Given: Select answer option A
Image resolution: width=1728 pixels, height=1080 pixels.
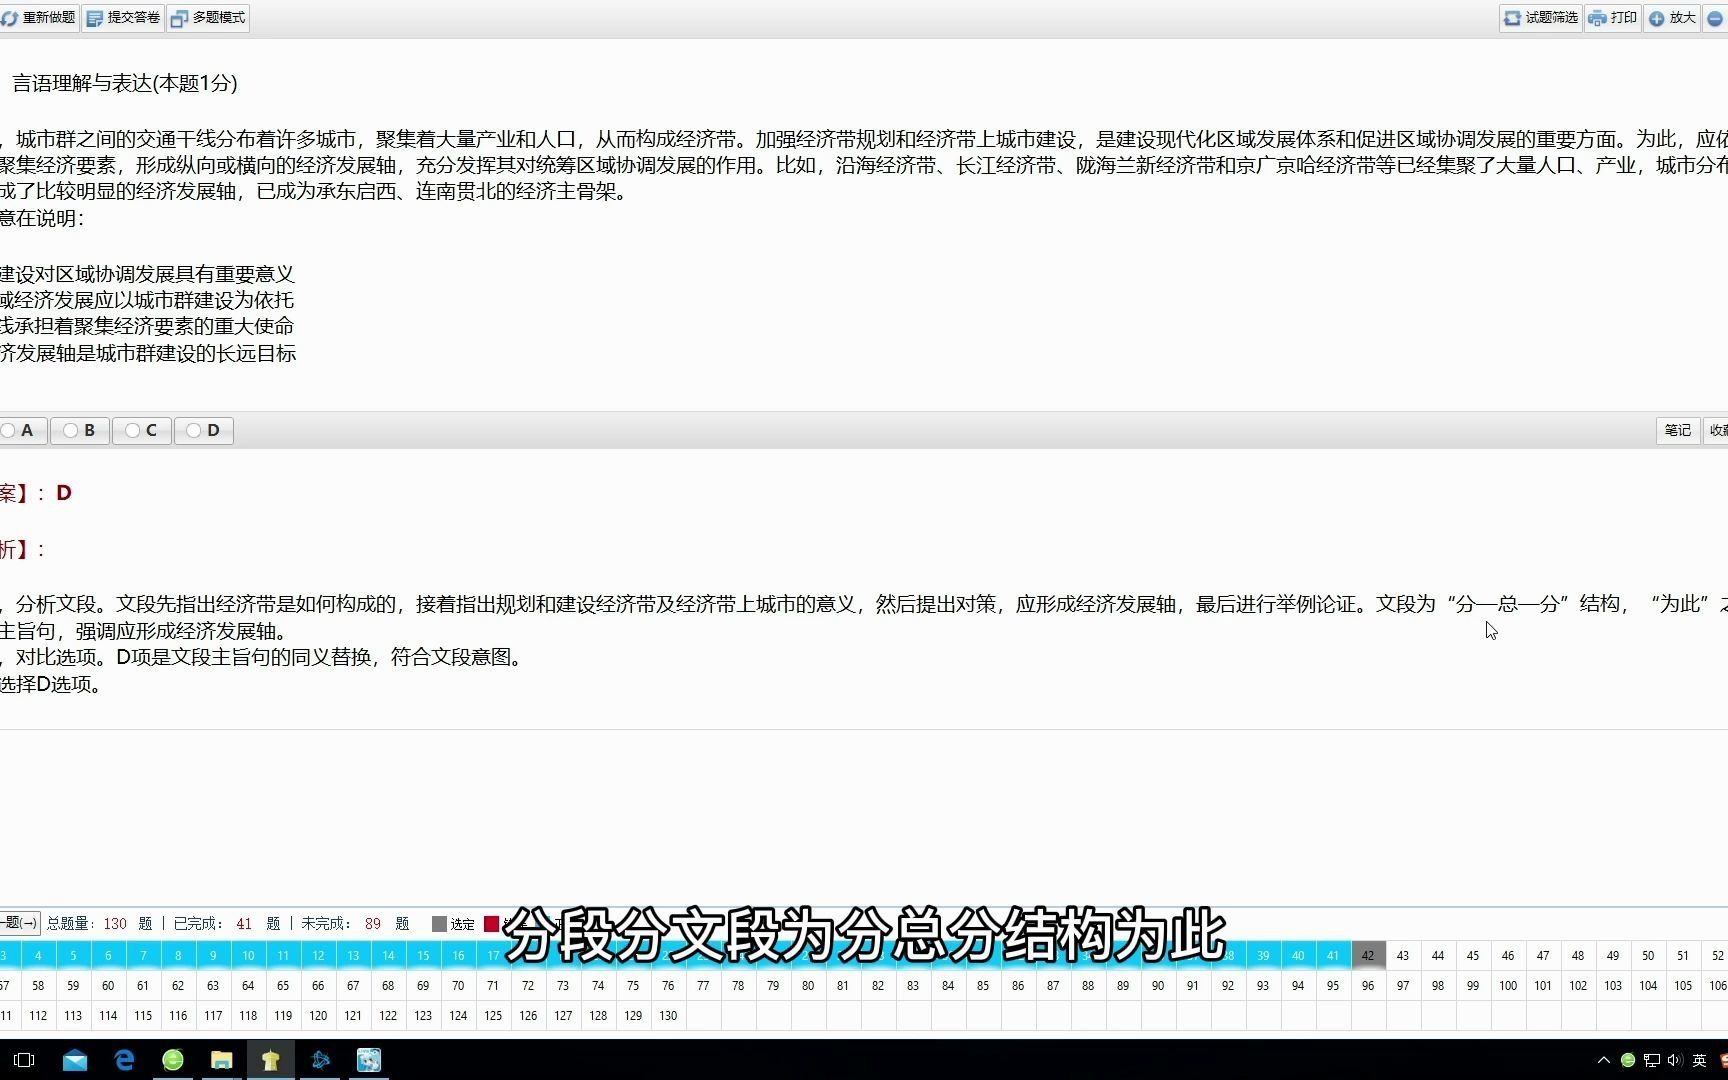Looking at the screenshot, I should coord(20,430).
